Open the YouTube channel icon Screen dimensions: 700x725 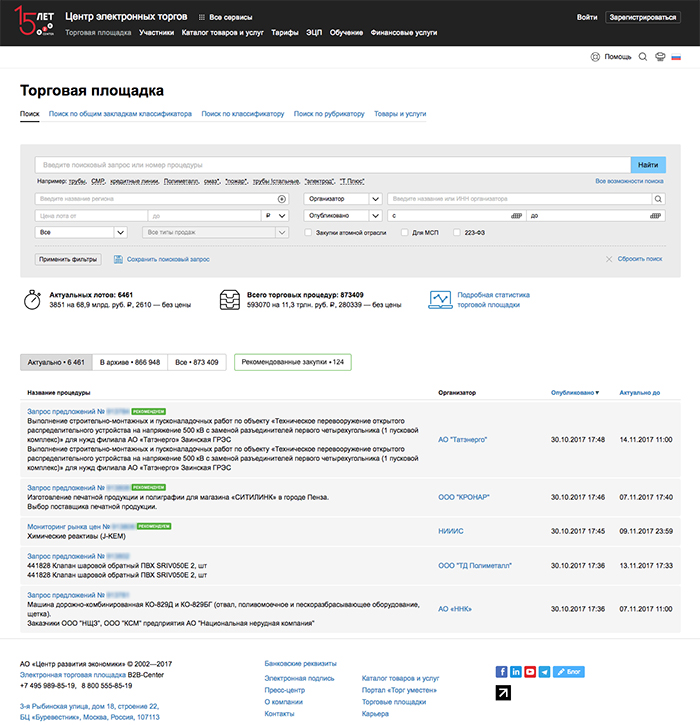coord(530,671)
